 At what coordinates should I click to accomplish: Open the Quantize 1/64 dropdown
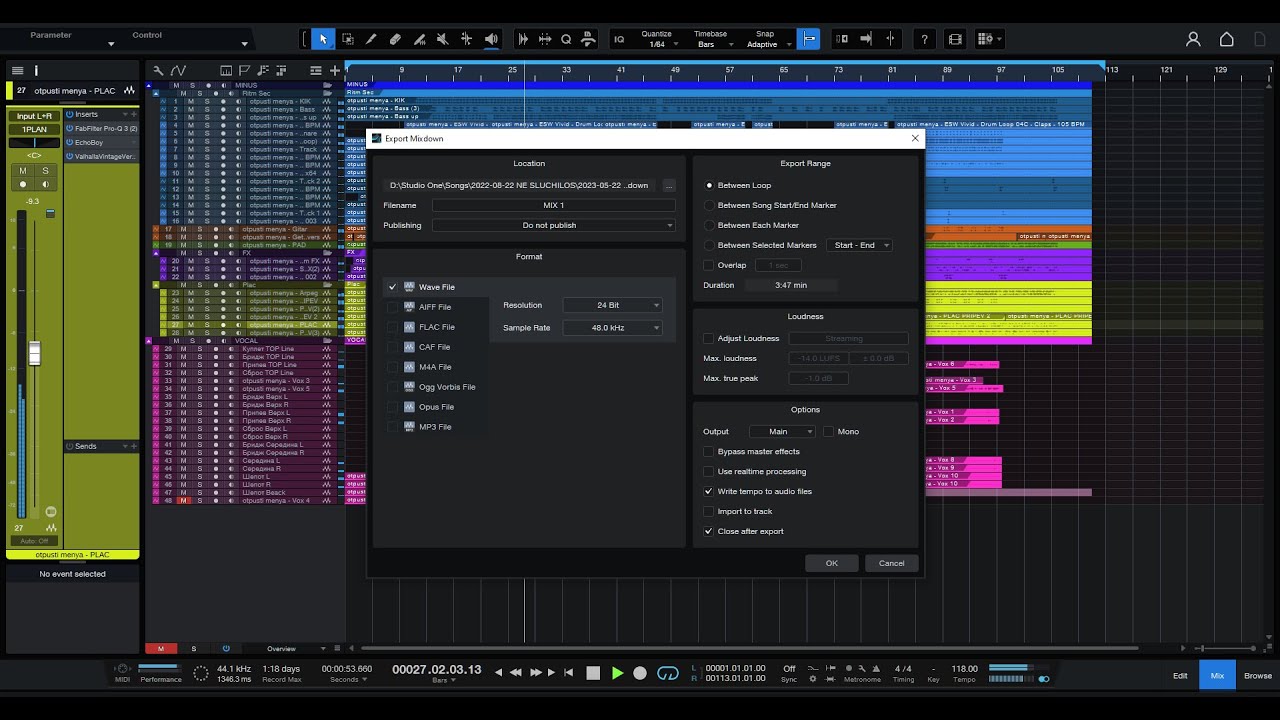click(659, 44)
